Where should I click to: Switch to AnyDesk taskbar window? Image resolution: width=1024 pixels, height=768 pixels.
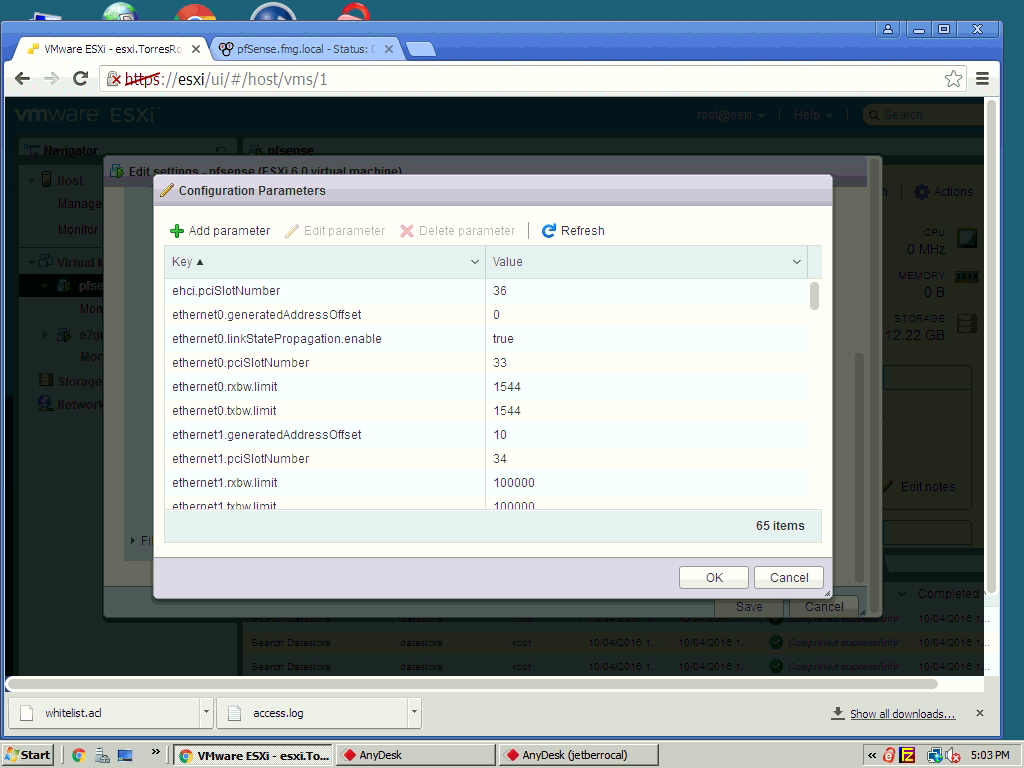coord(415,756)
